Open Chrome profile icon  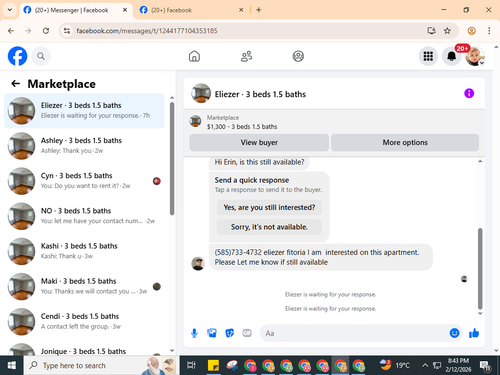click(471, 31)
